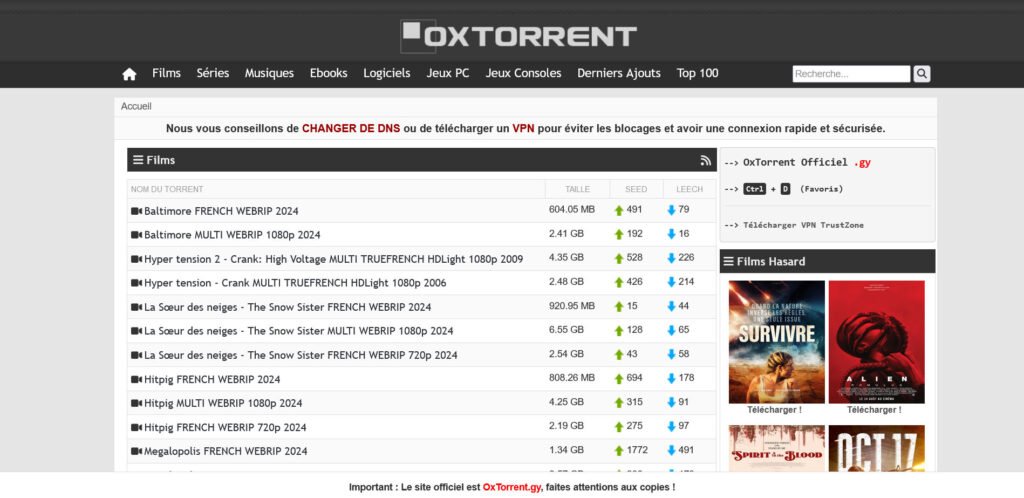Click Télécharger under the Alien poster

(874, 410)
